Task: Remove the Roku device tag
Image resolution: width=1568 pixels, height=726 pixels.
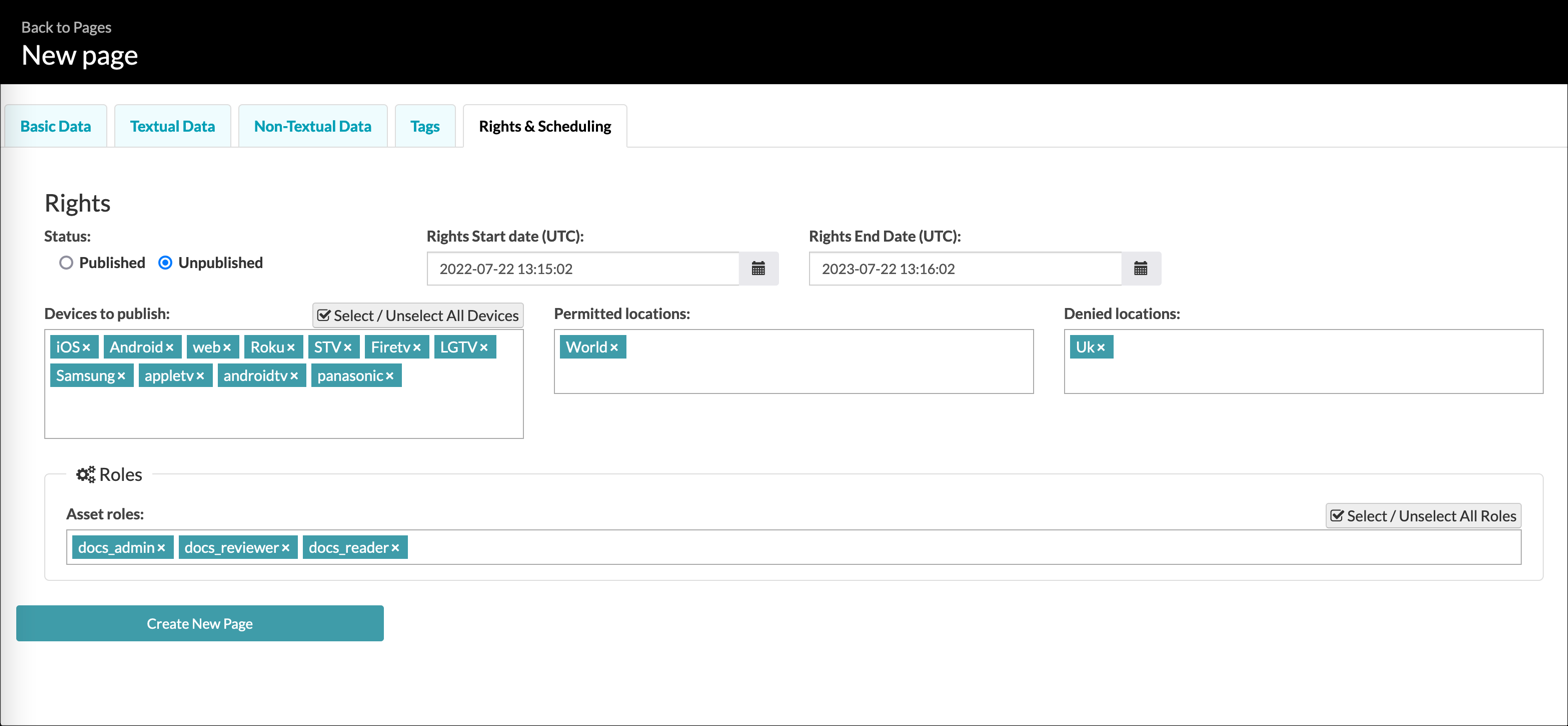Action: [x=291, y=347]
